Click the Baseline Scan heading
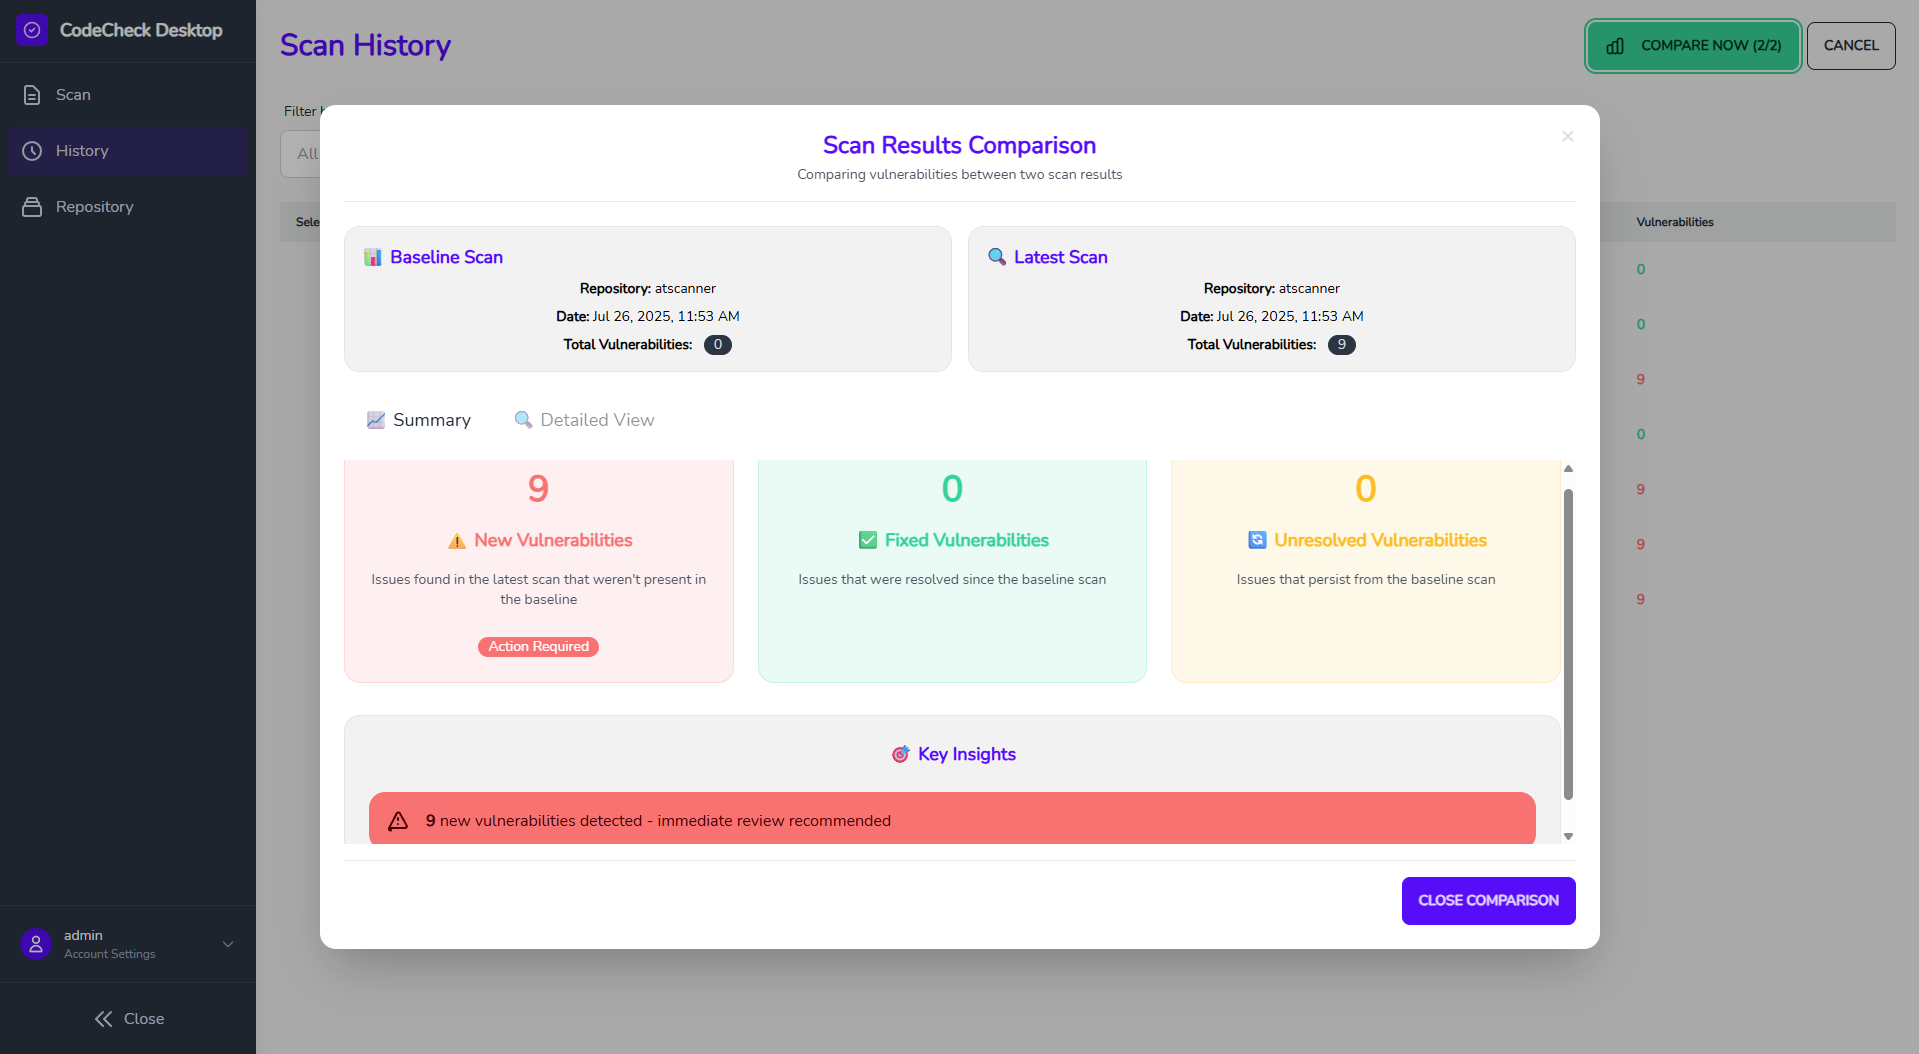The height and width of the screenshot is (1054, 1919). (x=446, y=257)
